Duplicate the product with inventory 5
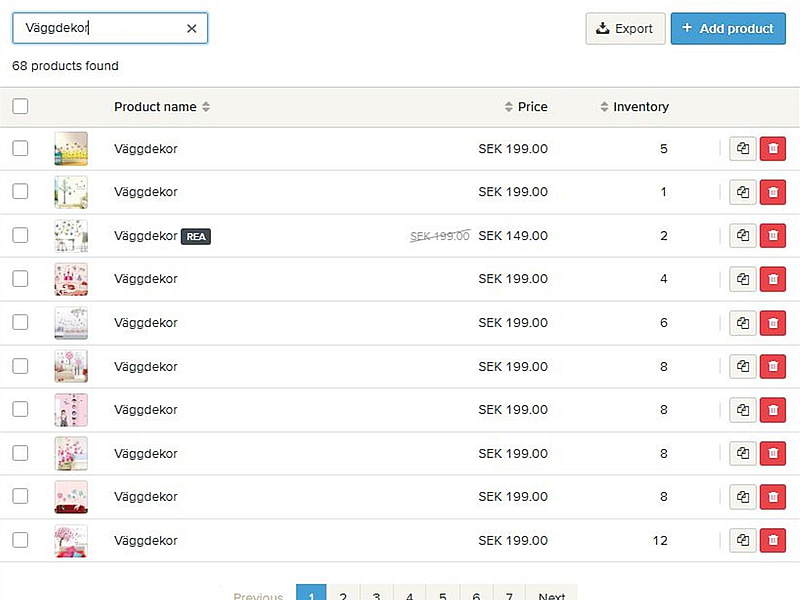This screenshot has height=600, width=800. (x=743, y=149)
